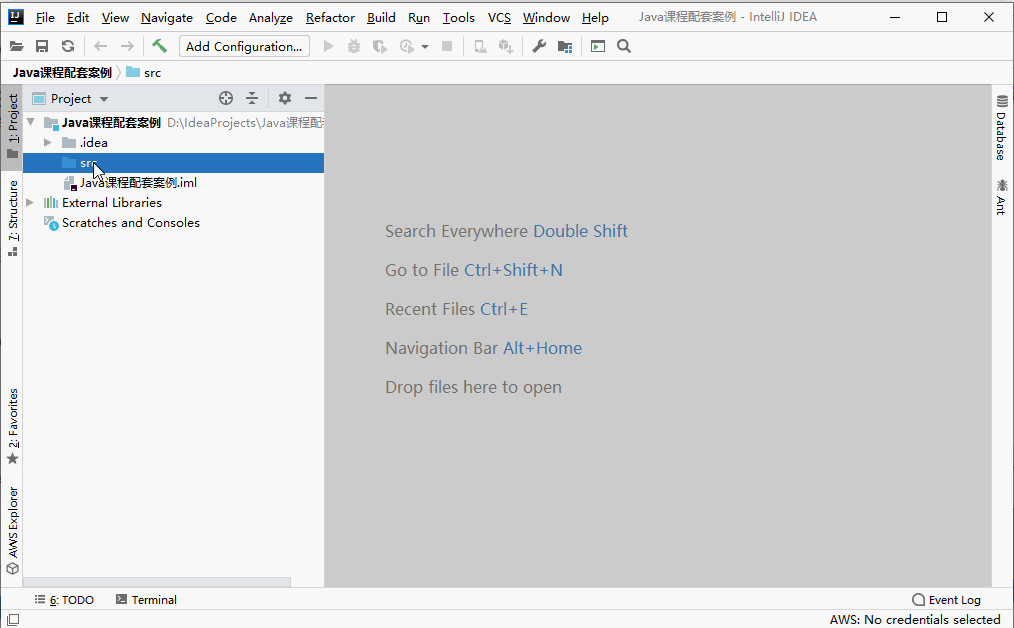1014x628 pixels.
Task: Open the profiler dropdown arrow
Action: [425, 47]
